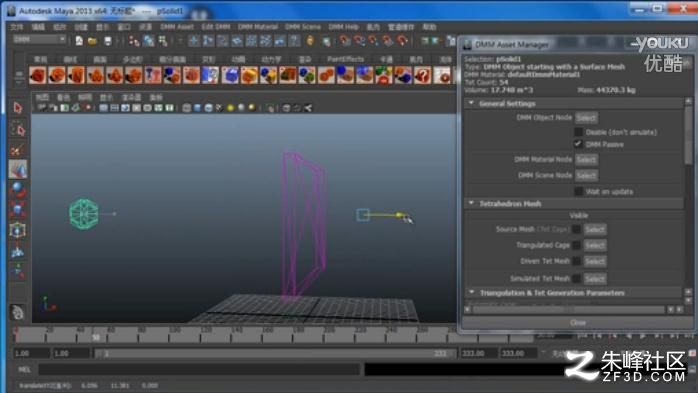Uncheck the DMM Passive checkbox
This screenshot has width=698, height=393.
click(578, 144)
